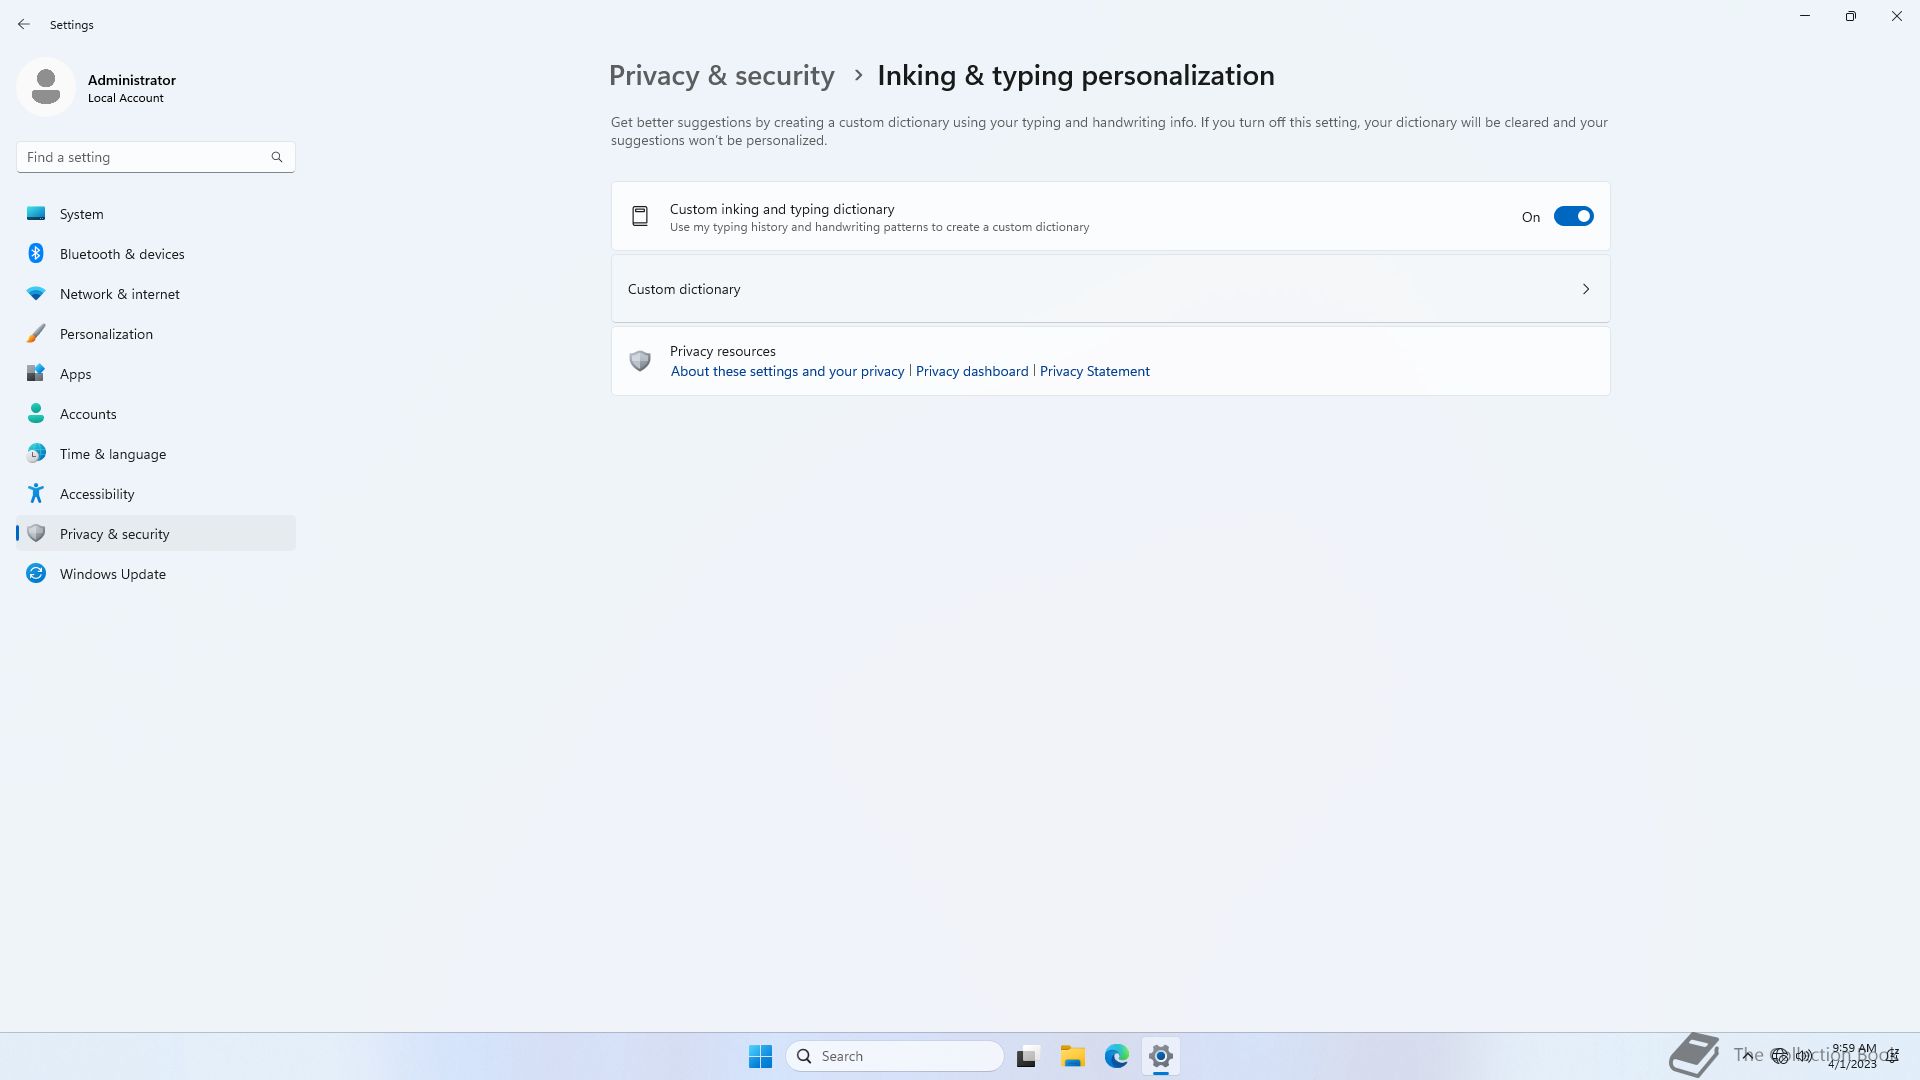This screenshot has width=1920, height=1080.
Task: Select Privacy & security in sidebar
Action: pos(114,534)
